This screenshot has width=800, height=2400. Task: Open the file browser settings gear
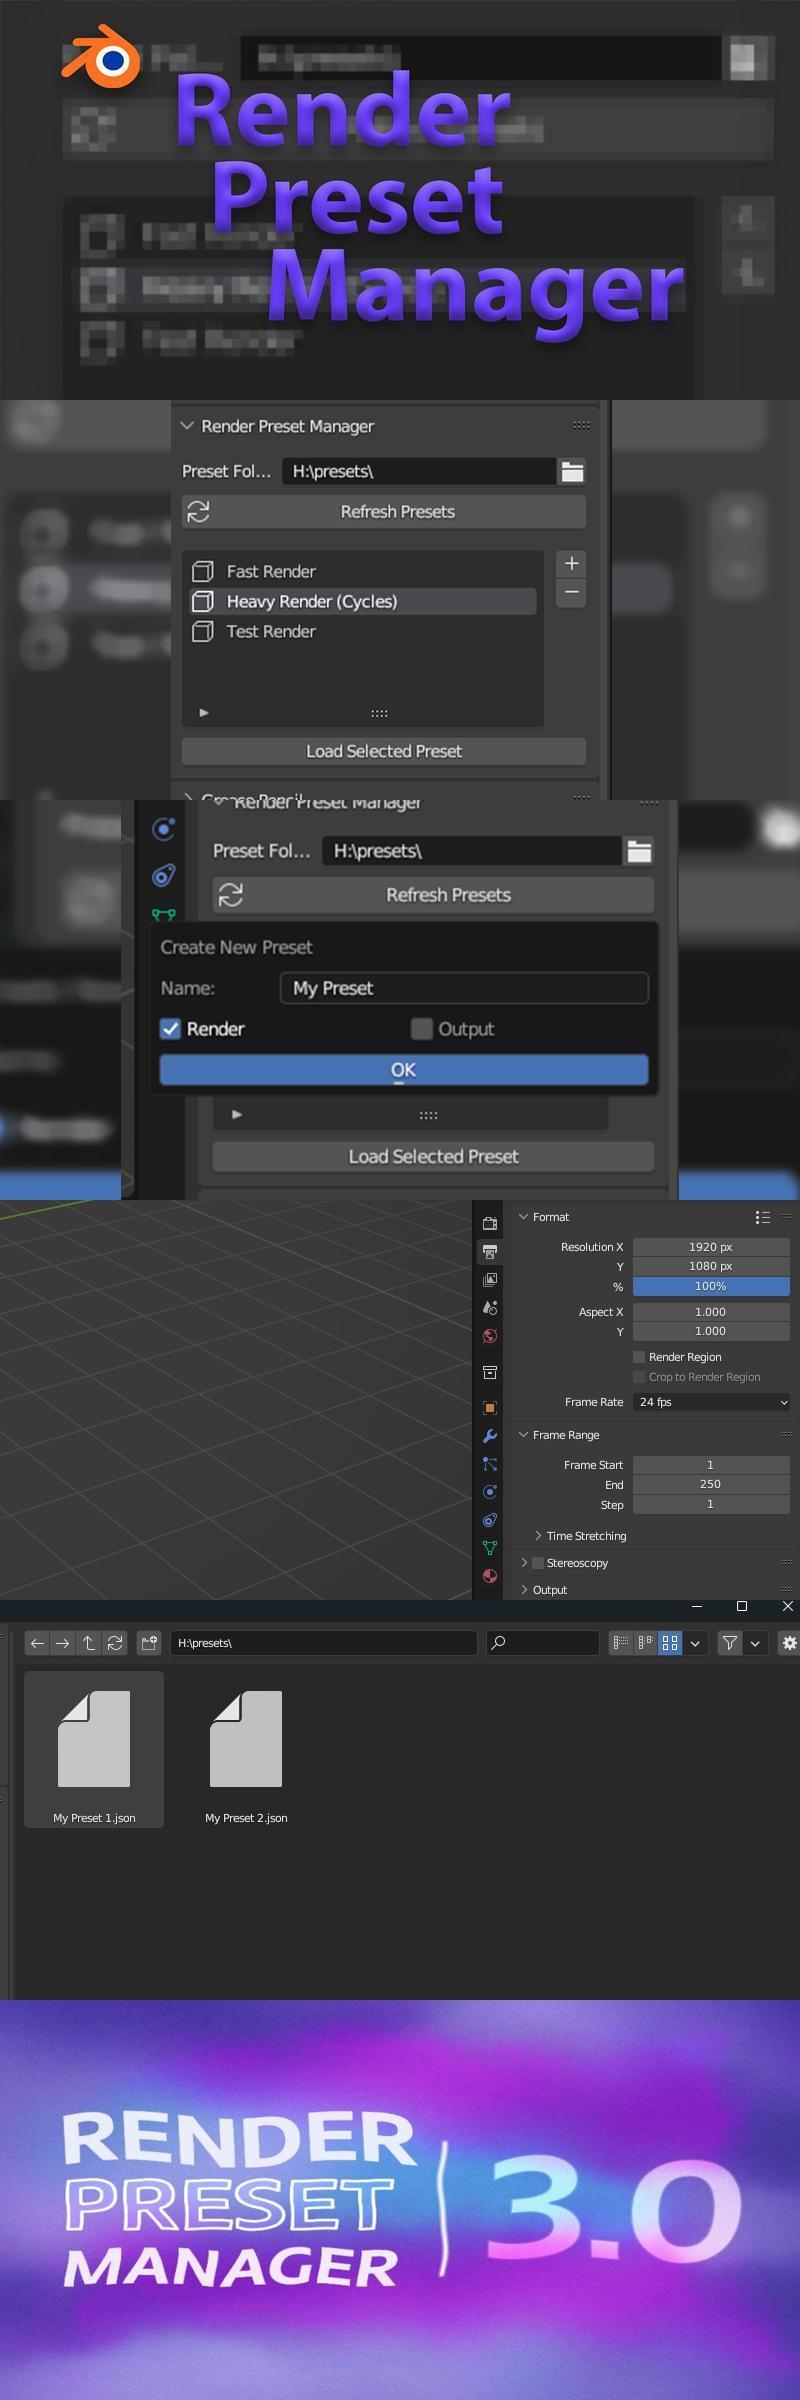(789, 1642)
